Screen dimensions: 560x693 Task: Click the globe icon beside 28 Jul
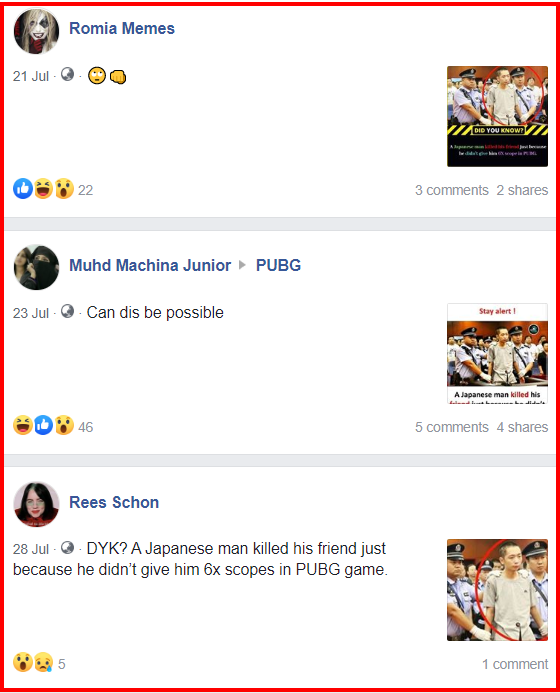[x=67, y=548]
